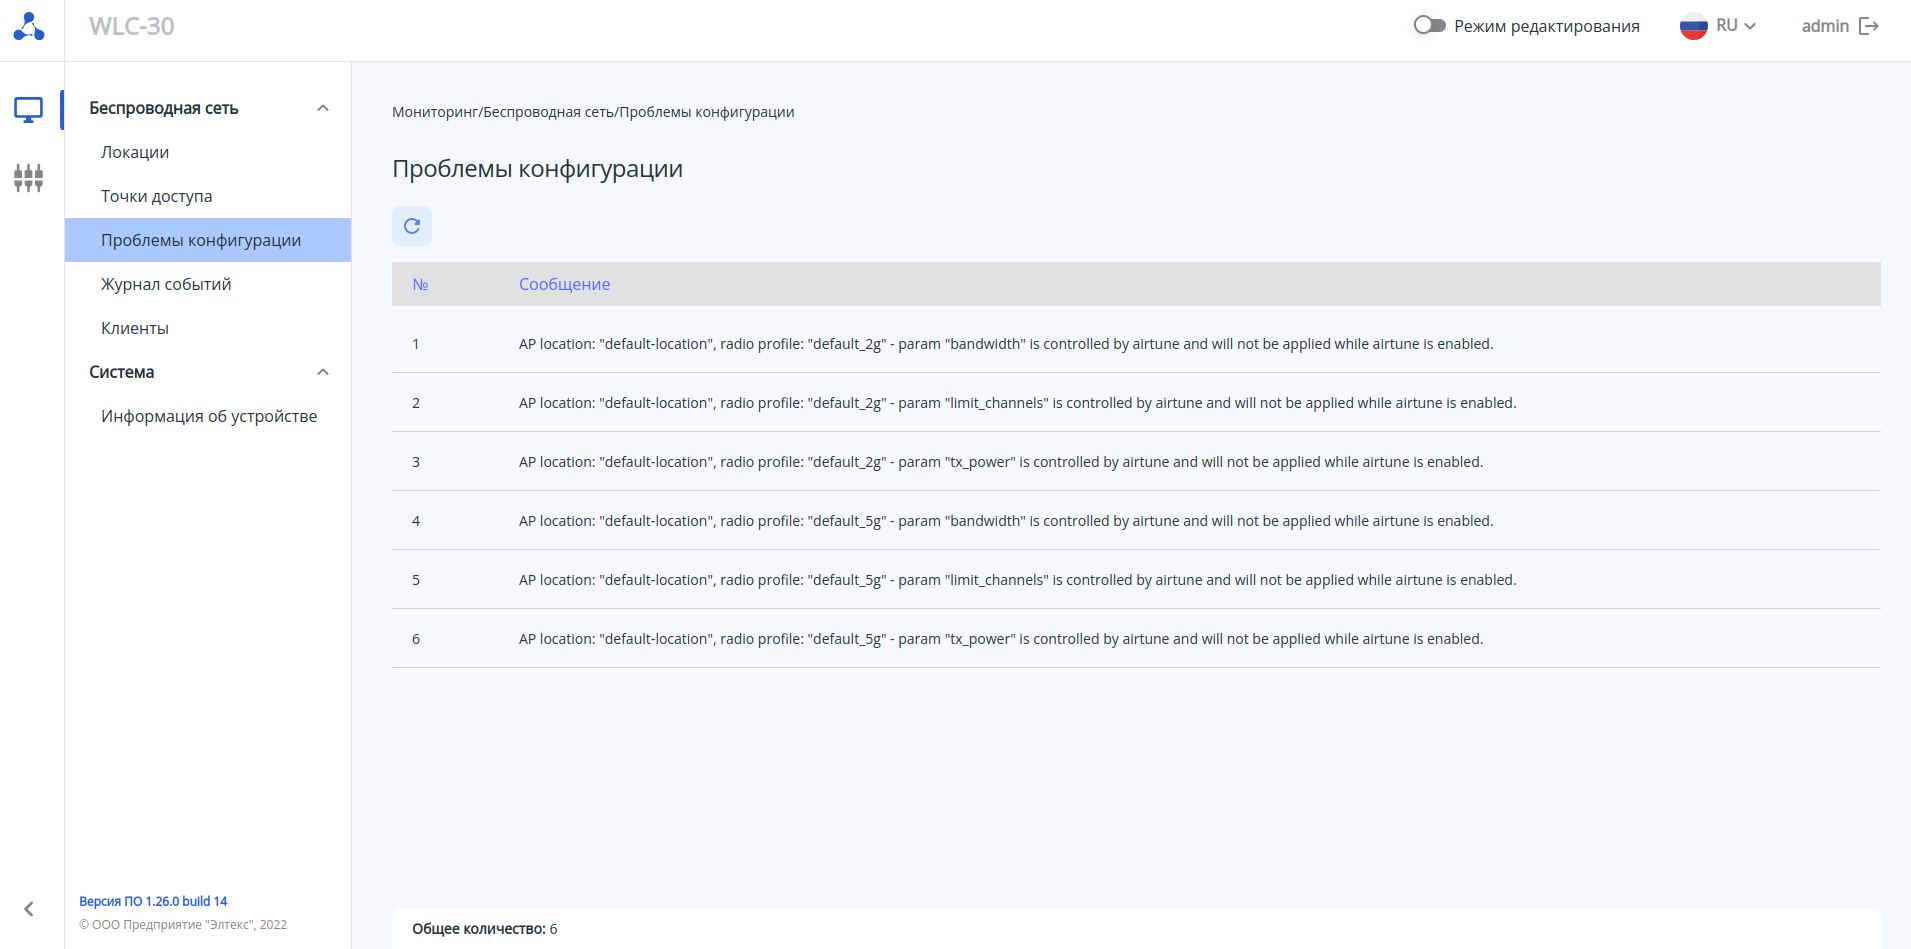
Task: Open Локации menu item
Action: point(135,152)
